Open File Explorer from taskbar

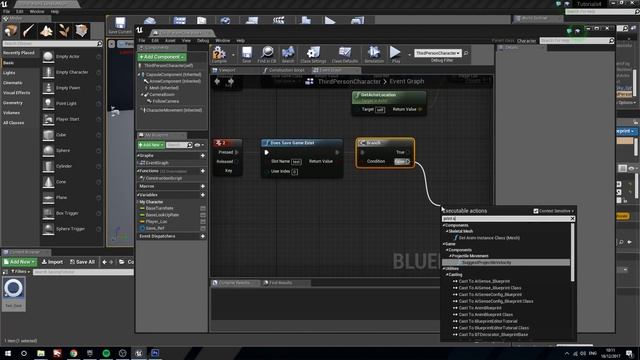(x=41, y=353)
